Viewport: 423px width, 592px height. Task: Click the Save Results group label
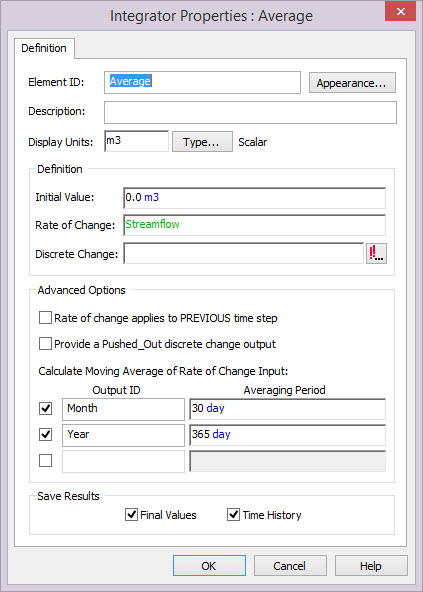point(68,496)
